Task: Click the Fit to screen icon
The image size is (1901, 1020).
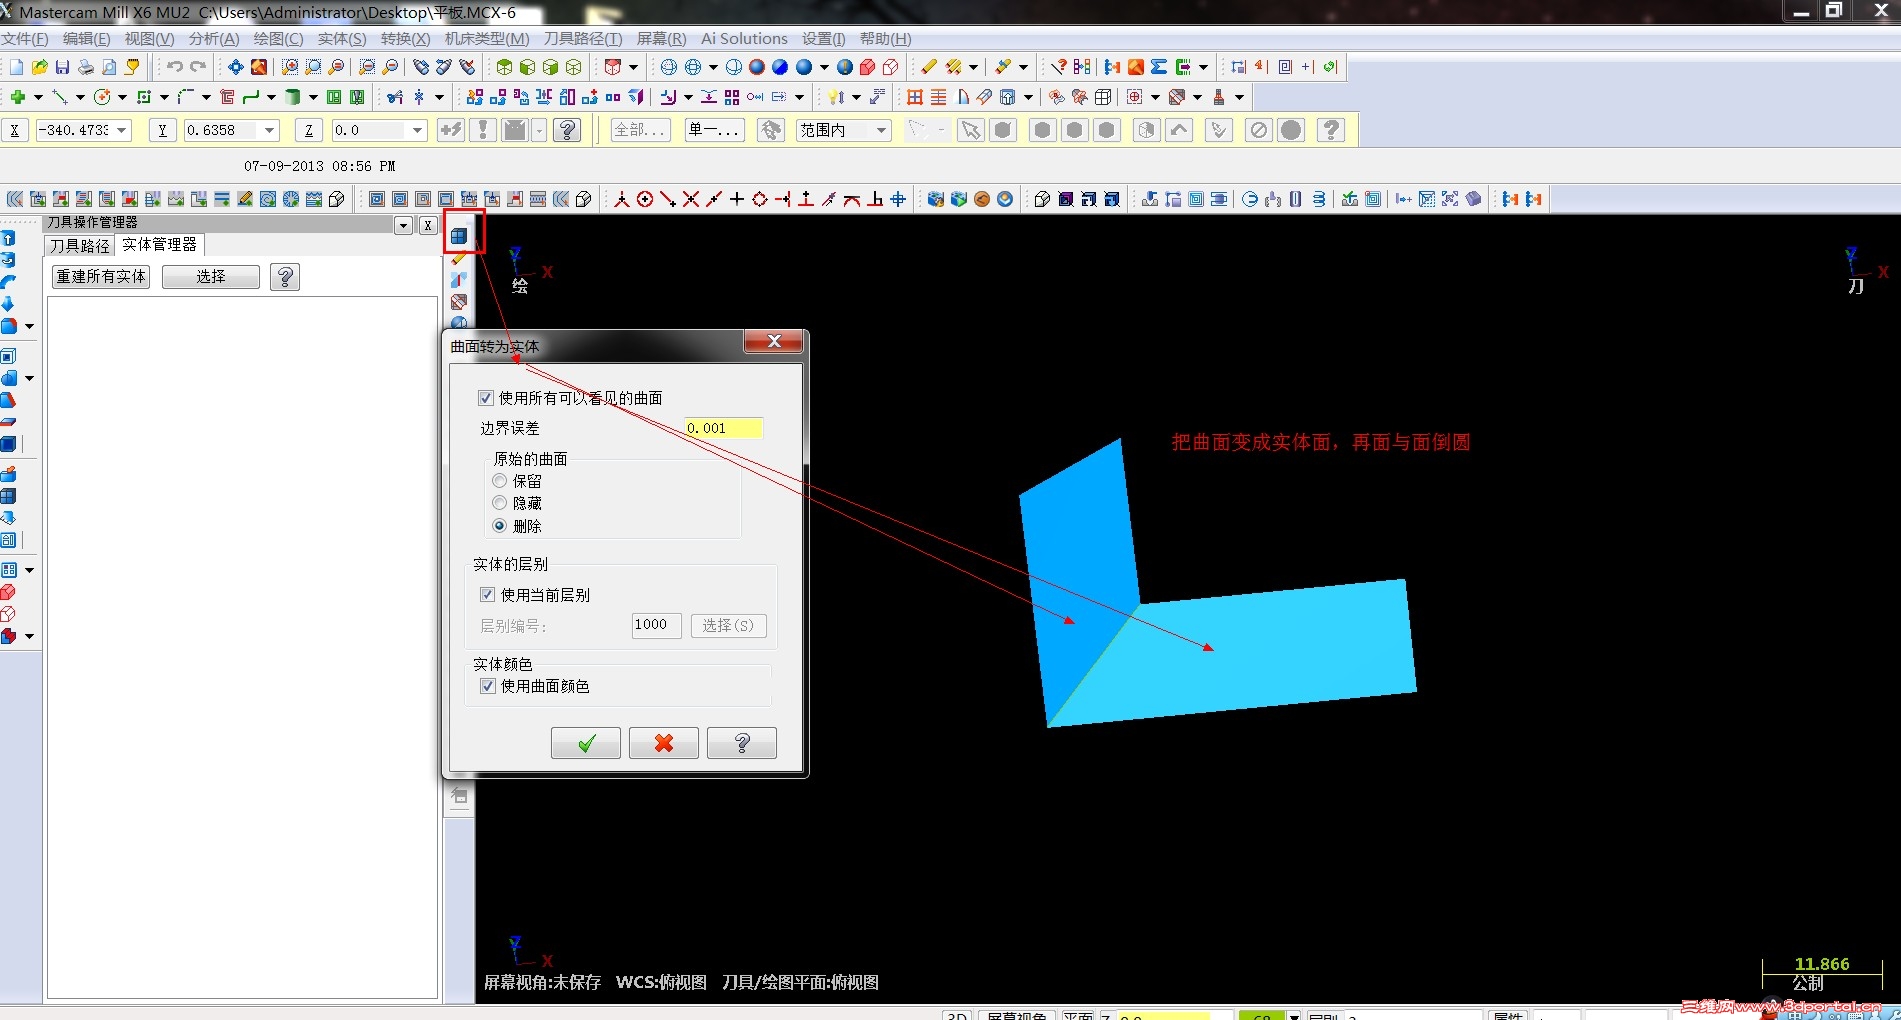Action: click(x=235, y=67)
